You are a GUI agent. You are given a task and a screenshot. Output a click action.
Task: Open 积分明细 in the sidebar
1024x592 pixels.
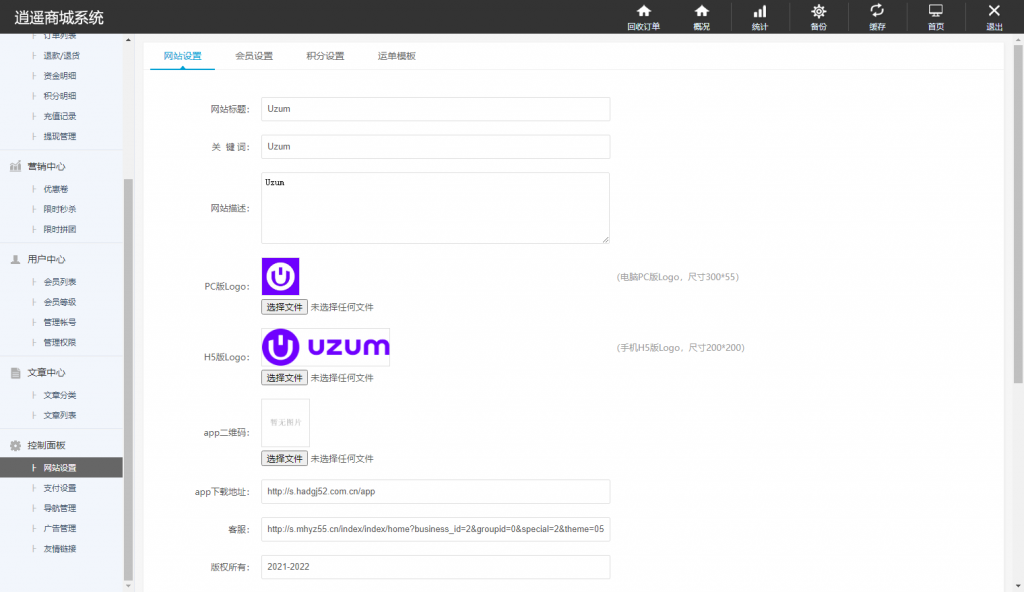[x=60, y=96]
